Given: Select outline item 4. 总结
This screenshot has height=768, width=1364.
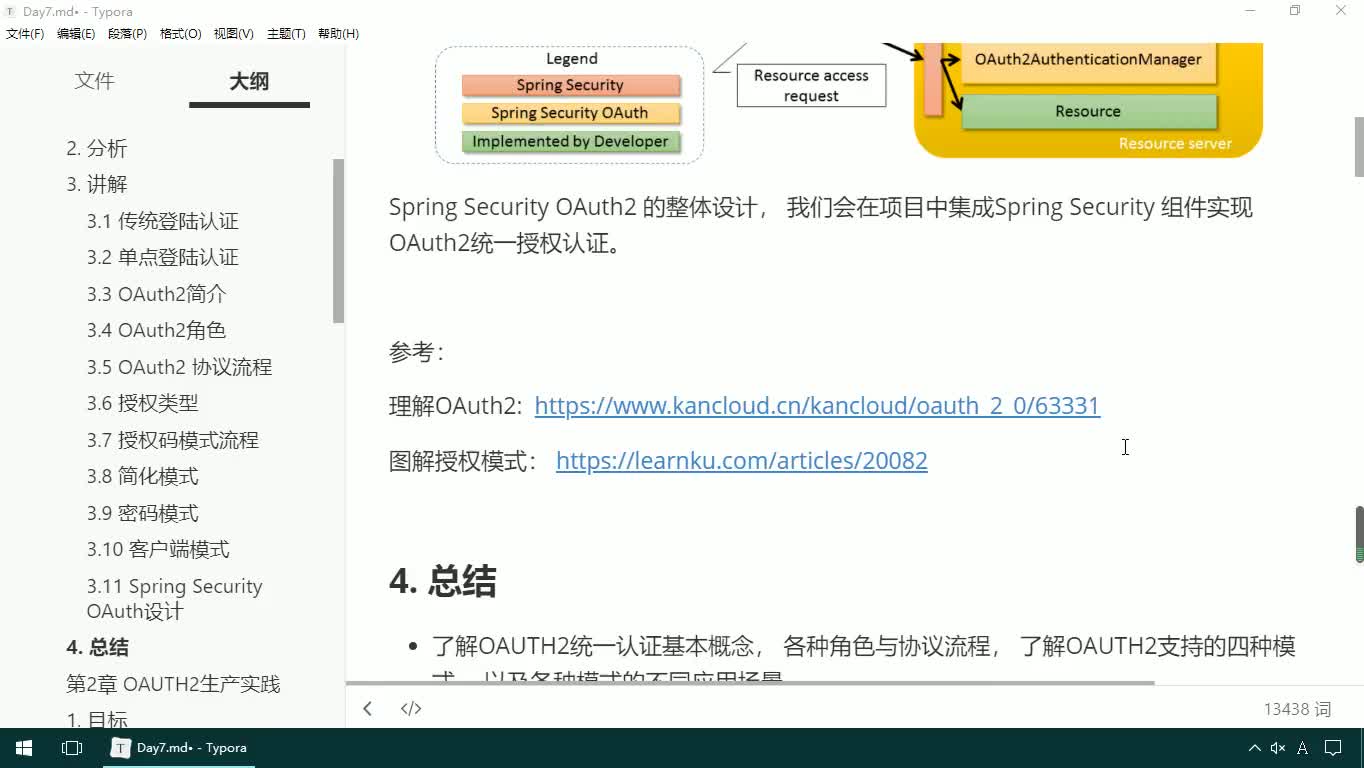Looking at the screenshot, I should (x=97, y=647).
